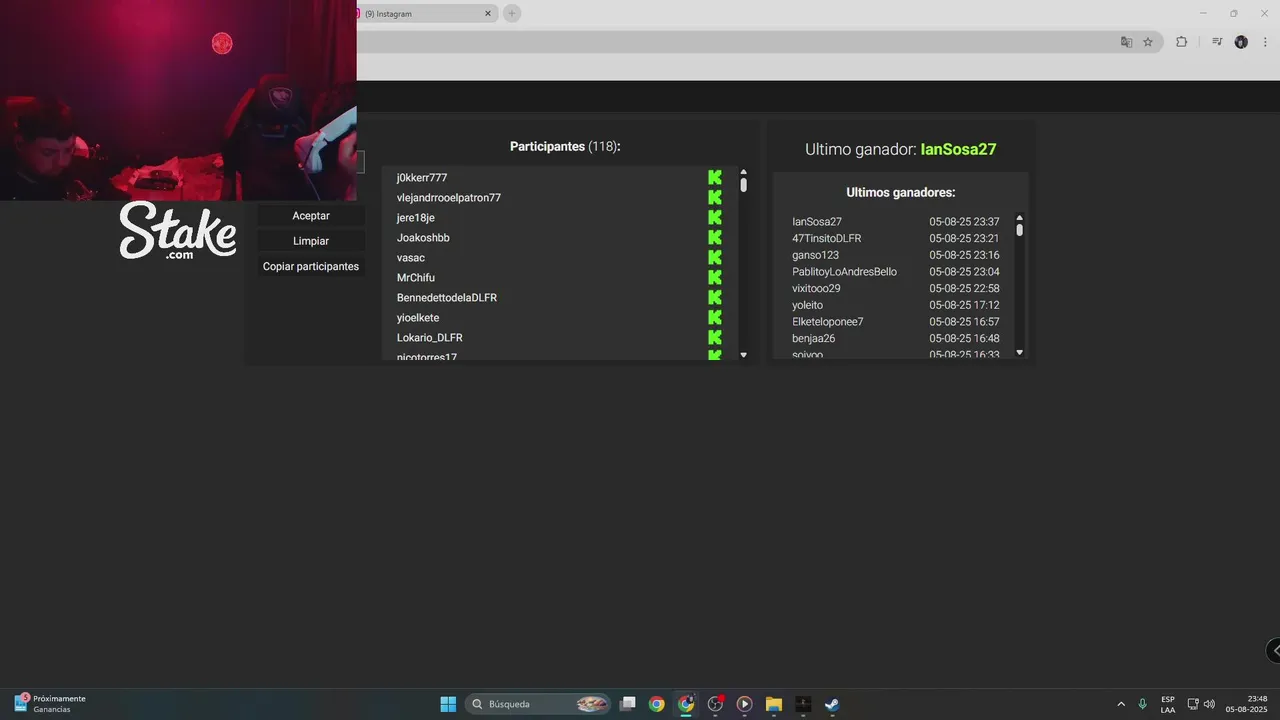Image resolution: width=1280 pixels, height=720 pixels.
Task: Click winner row benjaa26
Action: click(x=895, y=338)
